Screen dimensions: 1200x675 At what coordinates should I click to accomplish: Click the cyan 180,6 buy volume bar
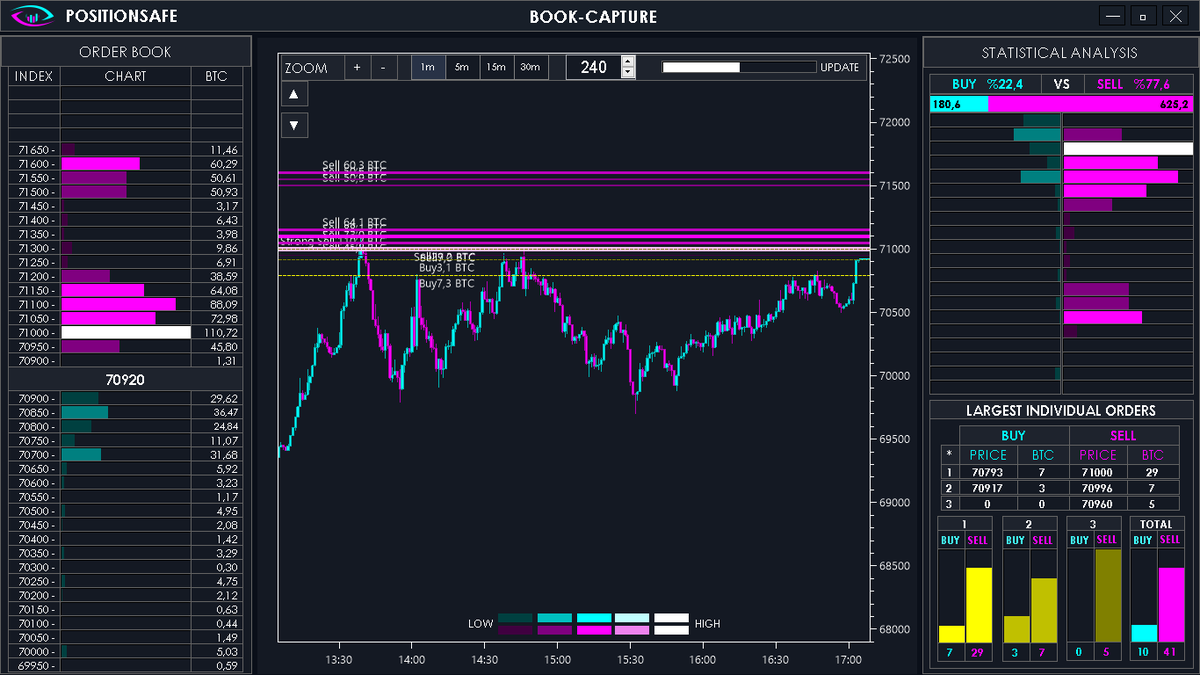(959, 104)
